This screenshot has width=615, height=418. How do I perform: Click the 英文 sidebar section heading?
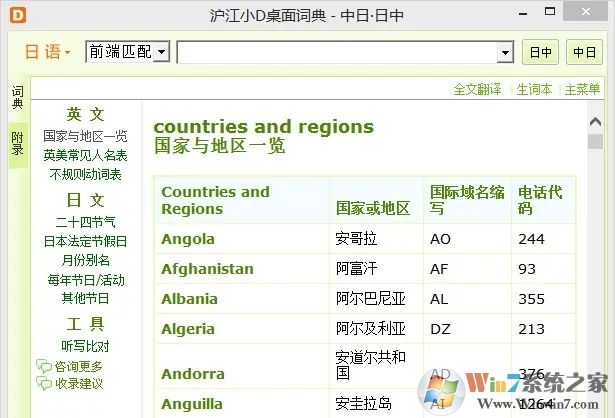(86, 114)
